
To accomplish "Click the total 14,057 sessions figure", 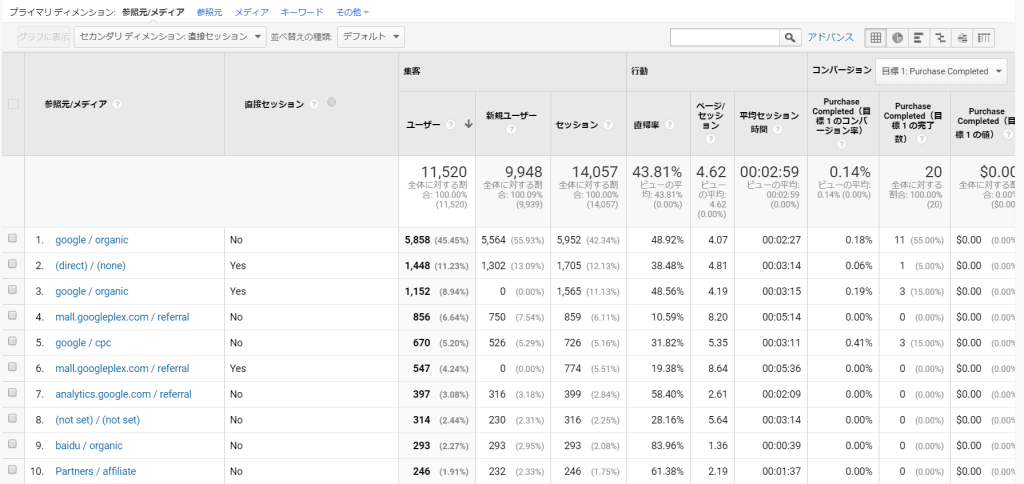I will (x=594, y=172).
